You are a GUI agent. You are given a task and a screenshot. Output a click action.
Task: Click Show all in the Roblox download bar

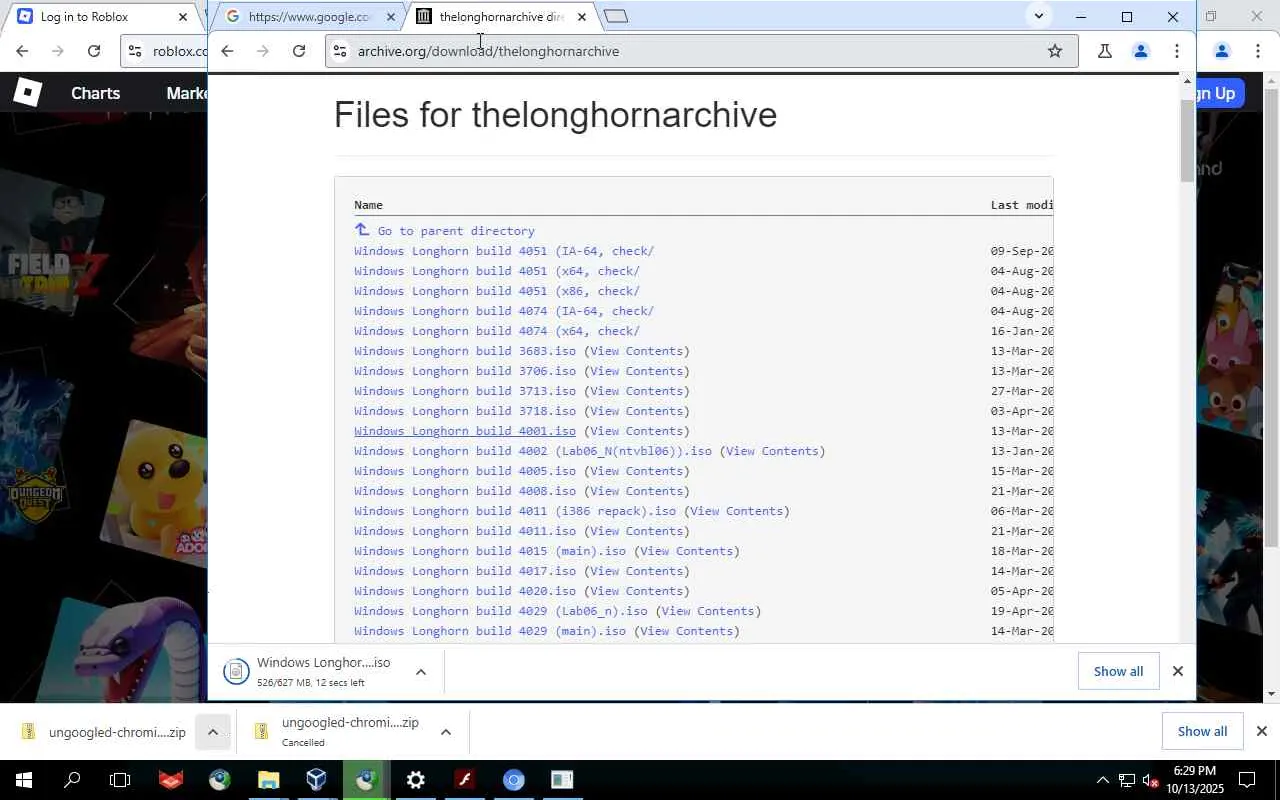(1202, 731)
